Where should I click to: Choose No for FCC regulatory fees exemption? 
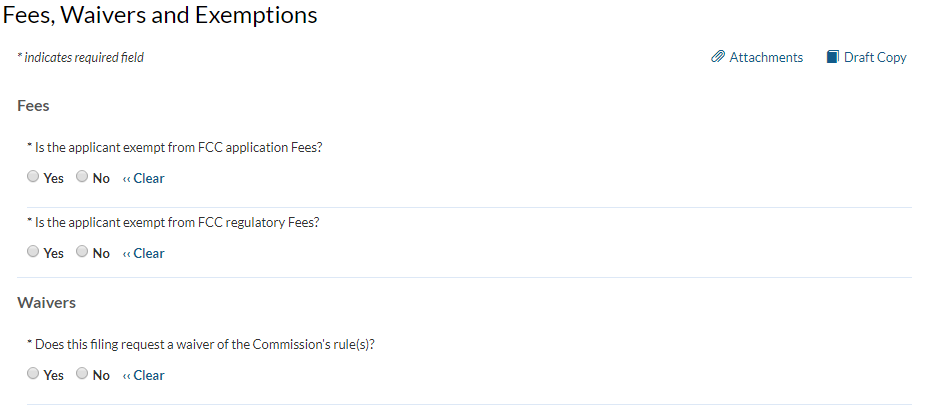(82, 252)
